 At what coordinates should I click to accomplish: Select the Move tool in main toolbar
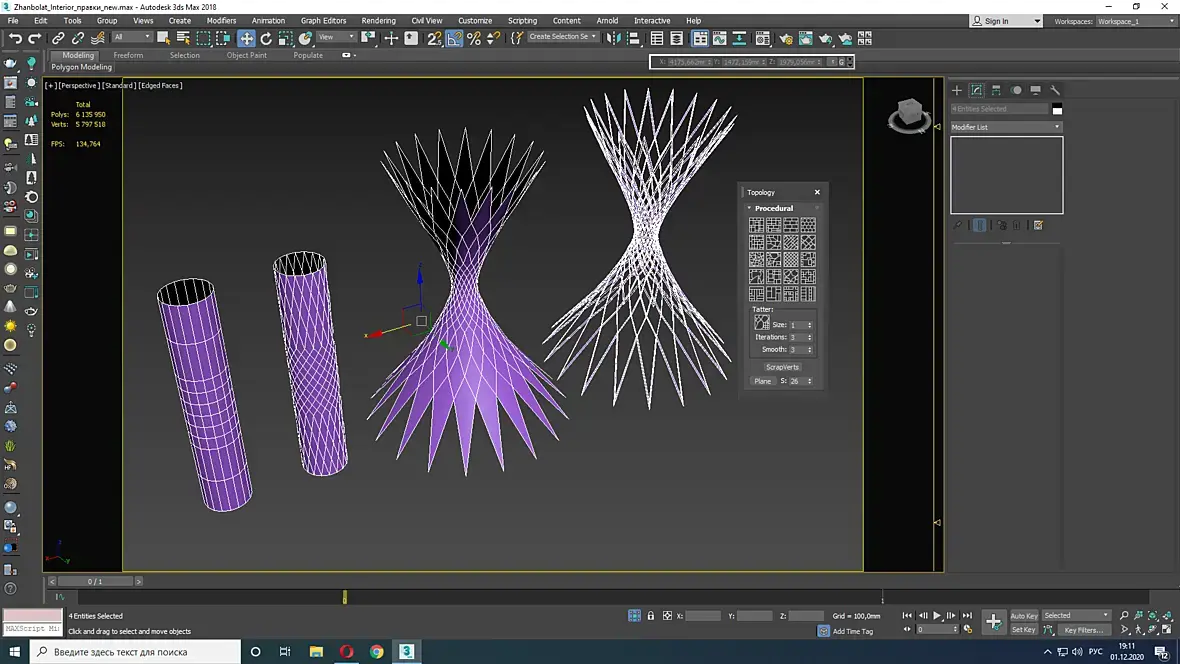[x=246, y=38]
